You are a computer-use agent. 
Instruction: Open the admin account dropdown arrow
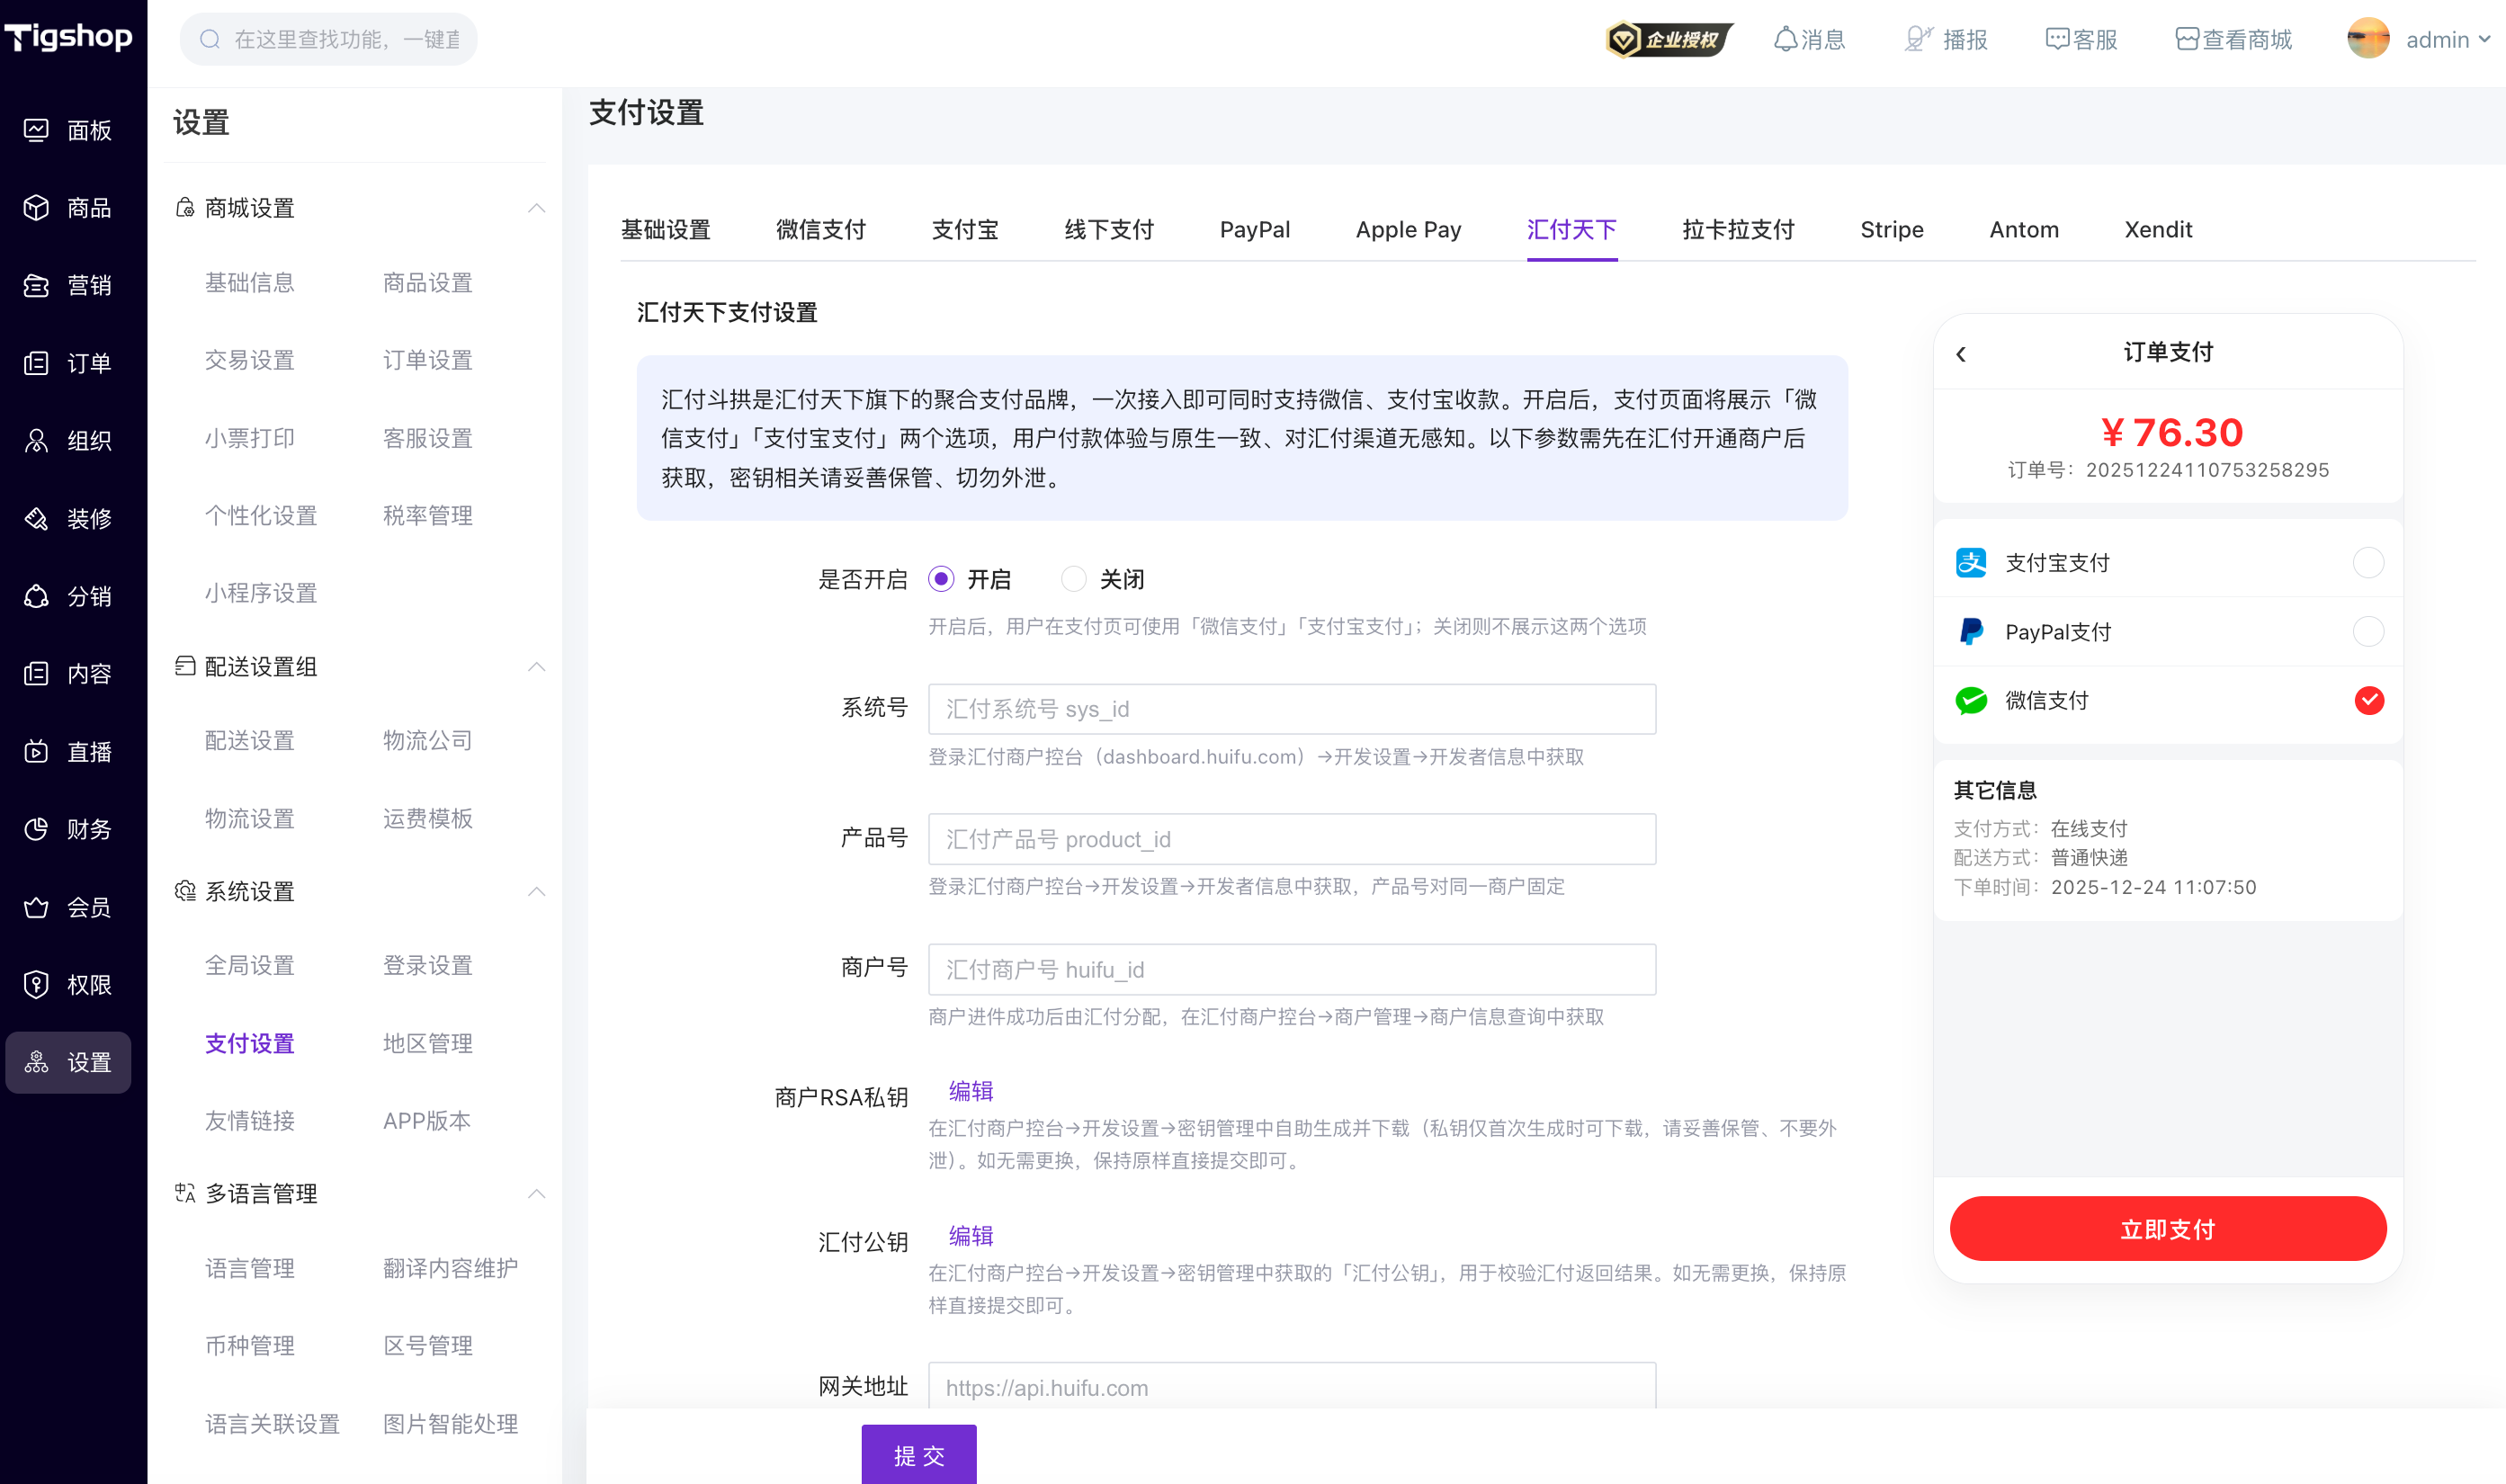click(2485, 39)
